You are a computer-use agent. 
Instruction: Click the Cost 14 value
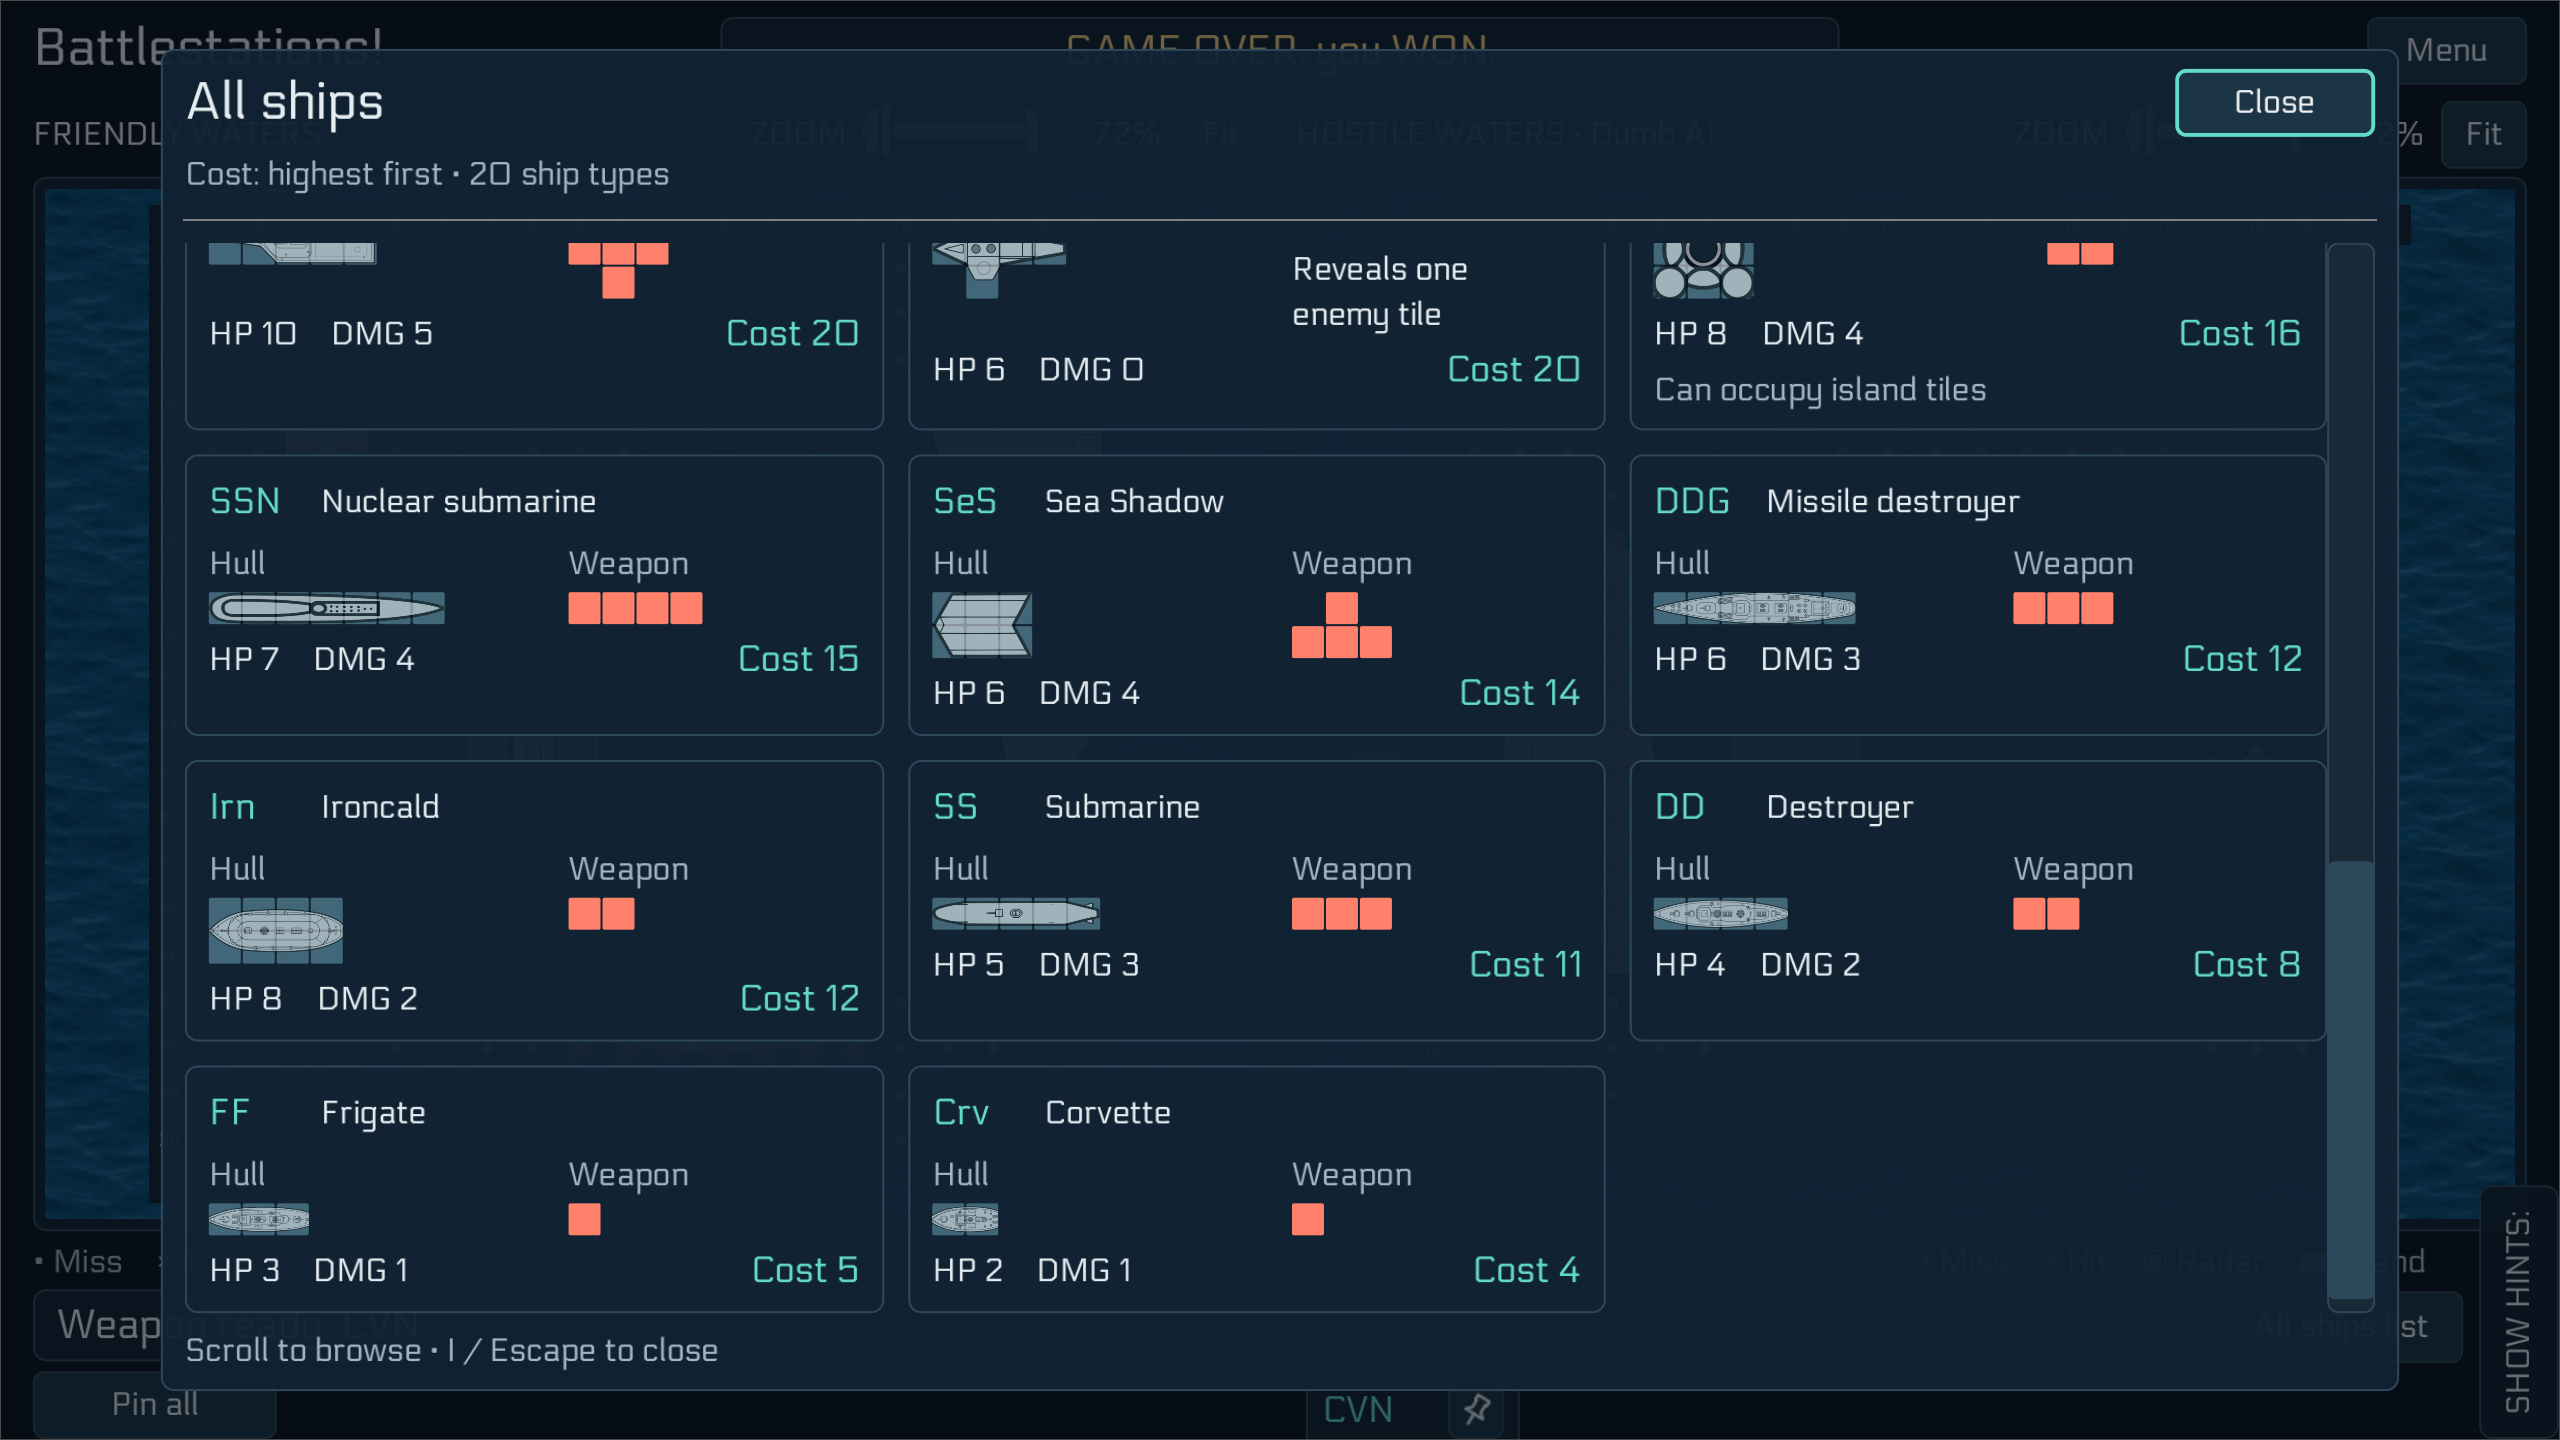(x=1519, y=693)
